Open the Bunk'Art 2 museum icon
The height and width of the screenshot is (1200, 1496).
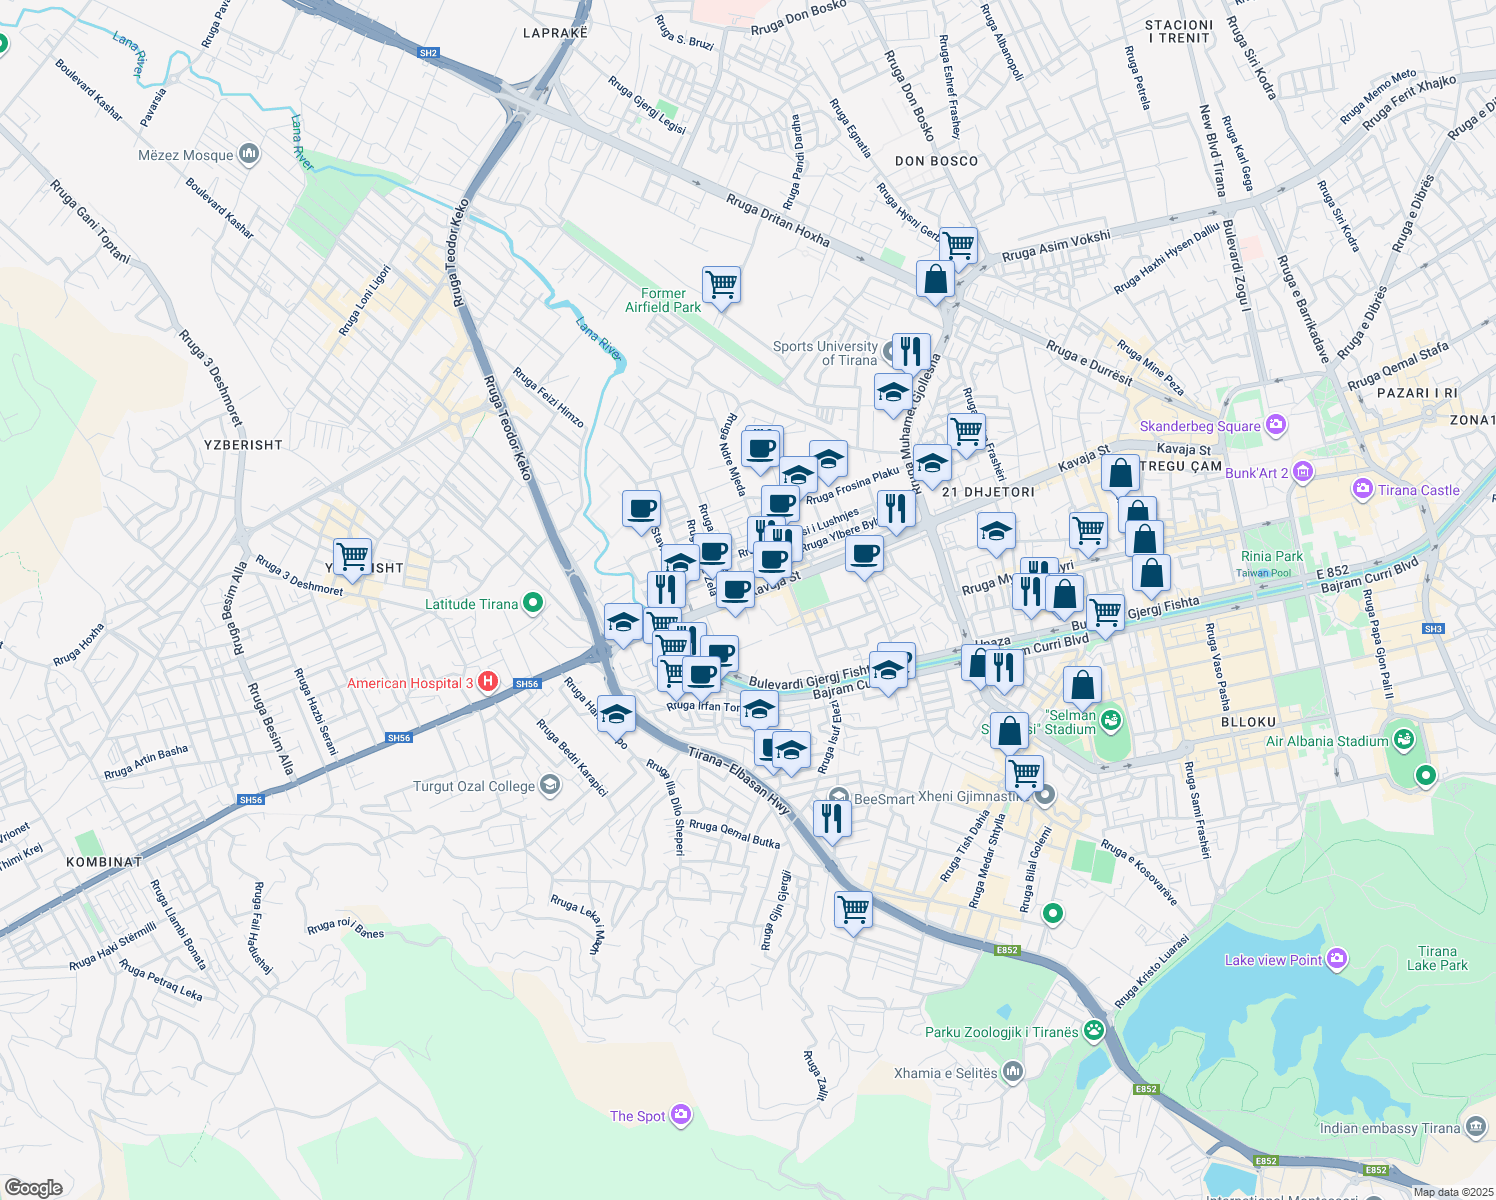tap(1302, 472)
